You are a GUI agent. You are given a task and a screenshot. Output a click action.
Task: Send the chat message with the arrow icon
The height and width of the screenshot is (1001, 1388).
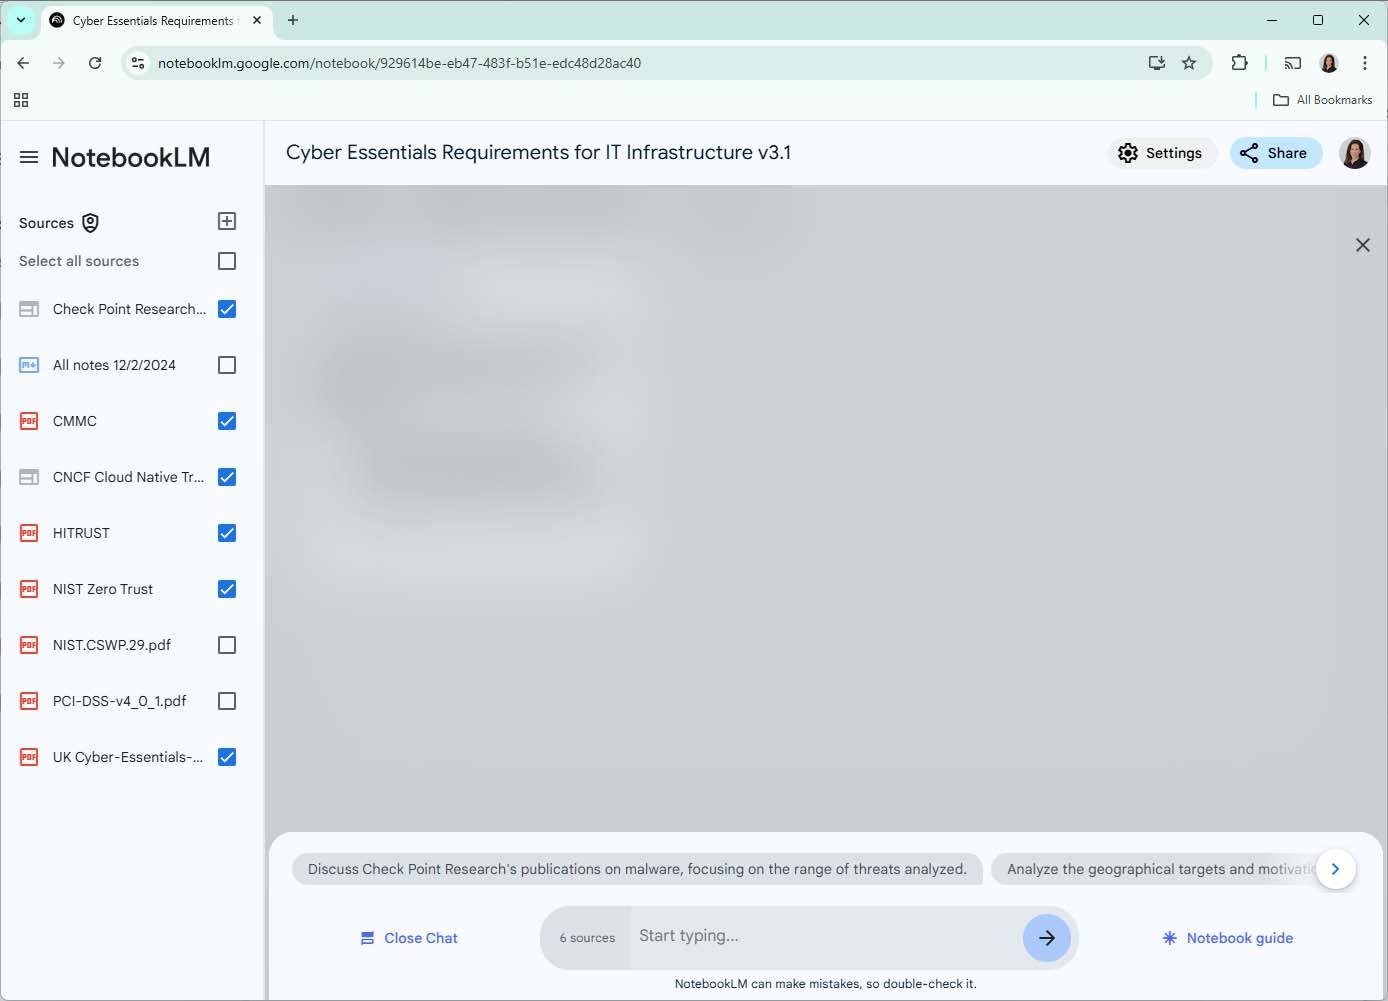click(1046, 937)
